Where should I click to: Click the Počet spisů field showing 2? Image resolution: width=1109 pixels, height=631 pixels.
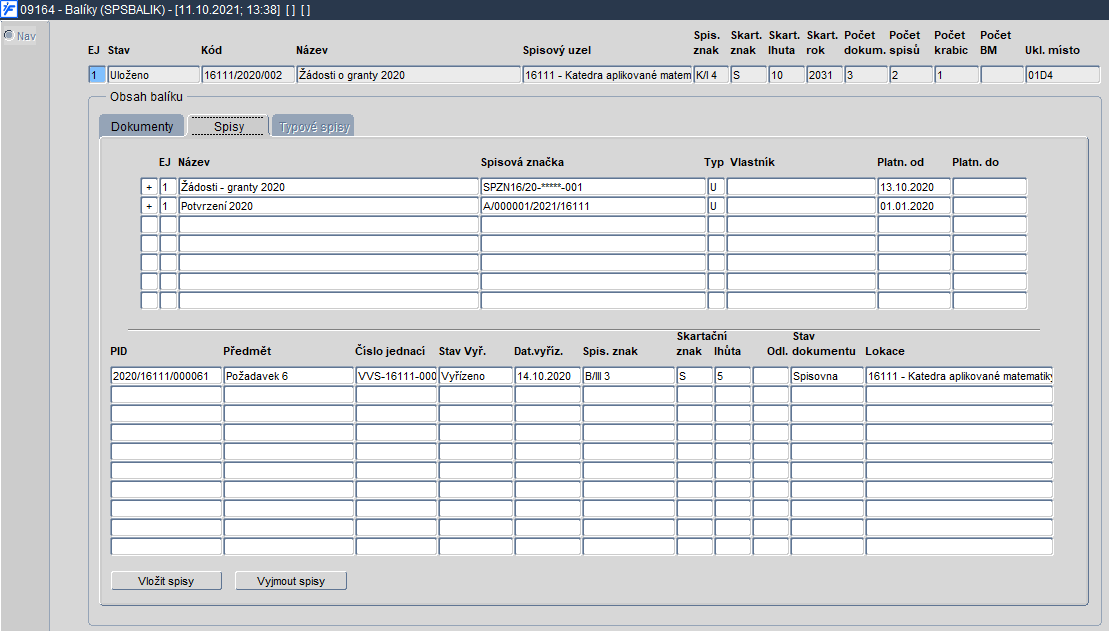[x=911, y=75]
